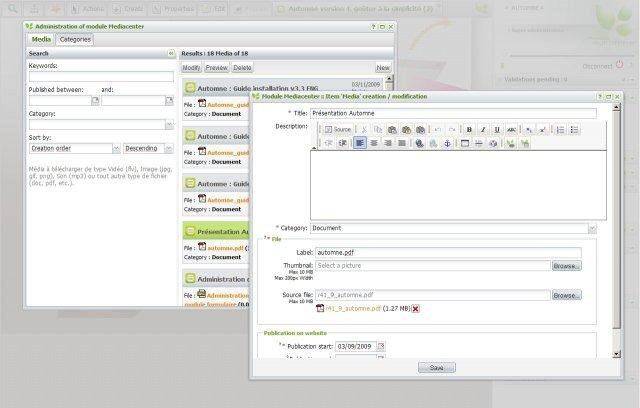
Task: Select Align Left in editor toolbar
Action: (360, 143)
